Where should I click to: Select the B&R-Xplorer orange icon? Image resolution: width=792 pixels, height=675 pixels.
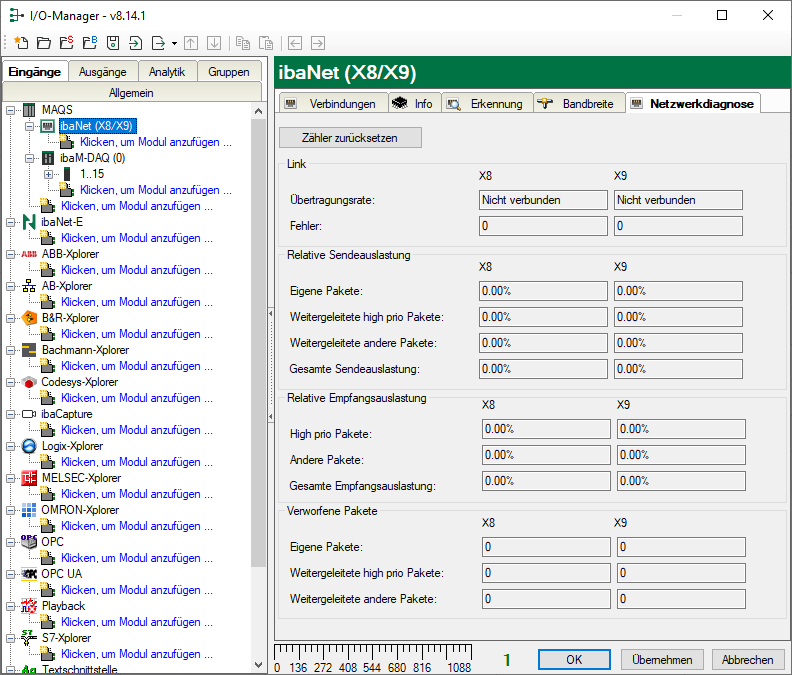click(29, 318)
